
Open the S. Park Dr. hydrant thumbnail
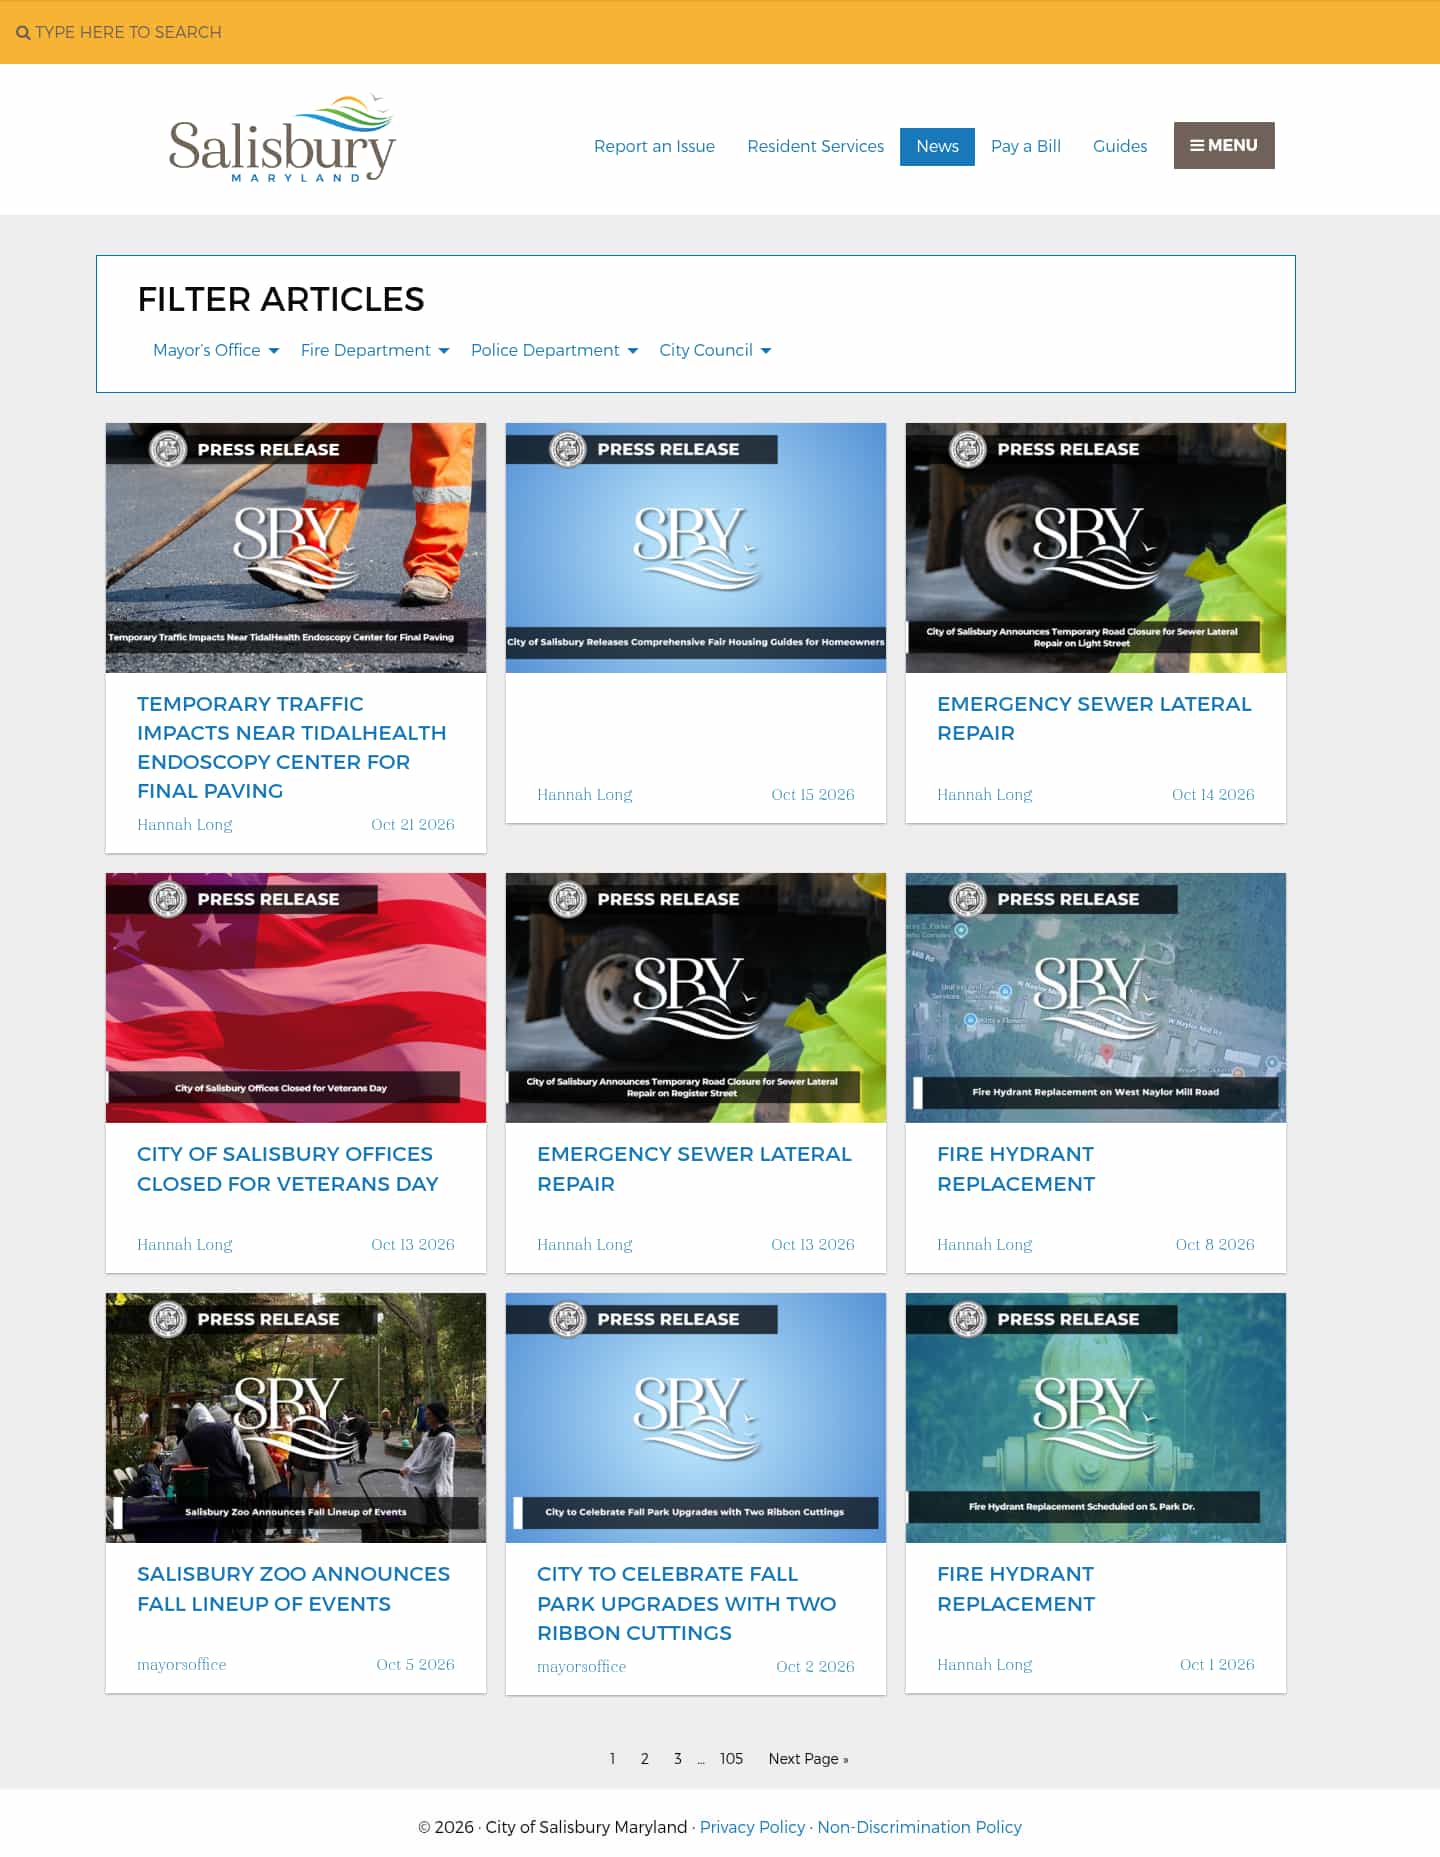1096,1417
